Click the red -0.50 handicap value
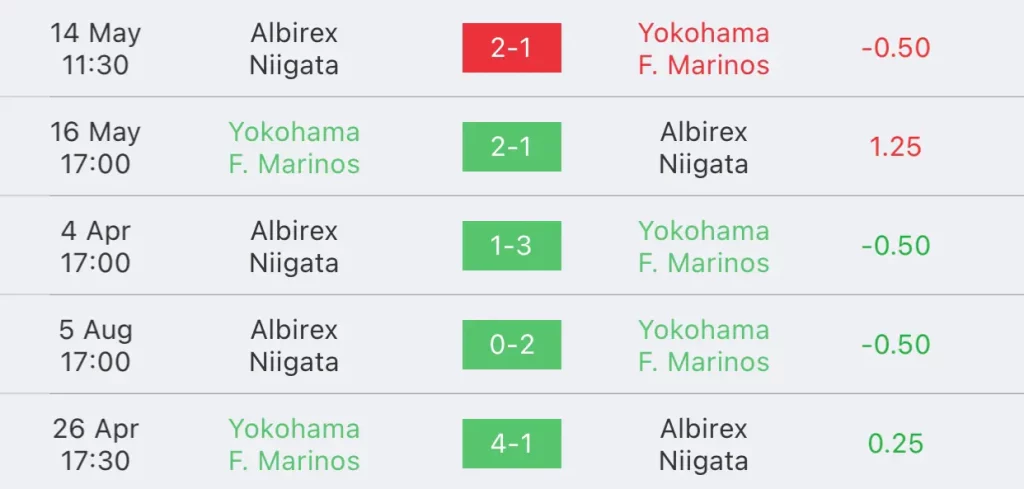1024x489 pixels. [x=895, y=48]
